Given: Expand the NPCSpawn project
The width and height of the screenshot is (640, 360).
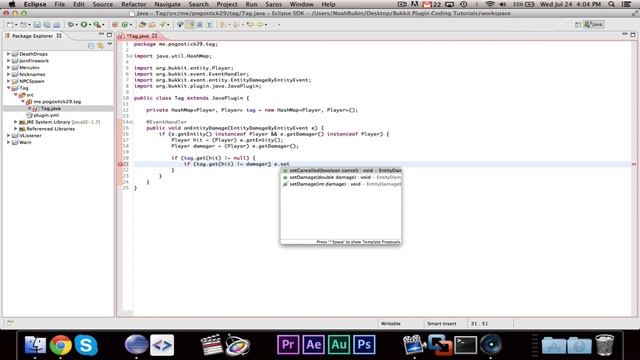Looking at the screenshot, I should [x=8, y=81].
